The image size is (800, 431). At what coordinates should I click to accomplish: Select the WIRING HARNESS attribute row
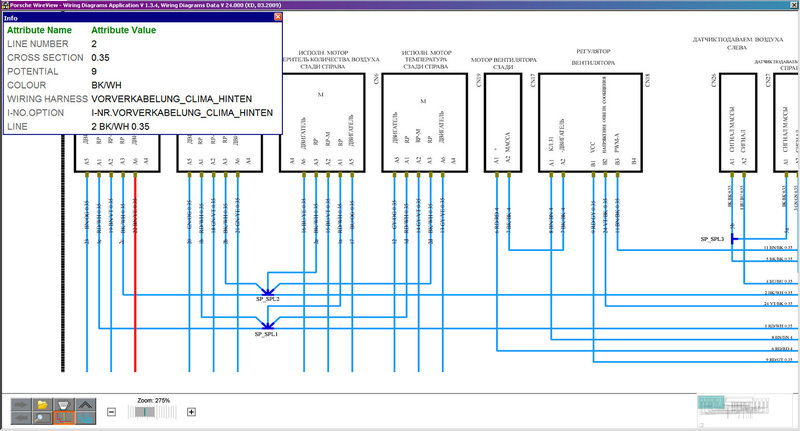[140, 100]
